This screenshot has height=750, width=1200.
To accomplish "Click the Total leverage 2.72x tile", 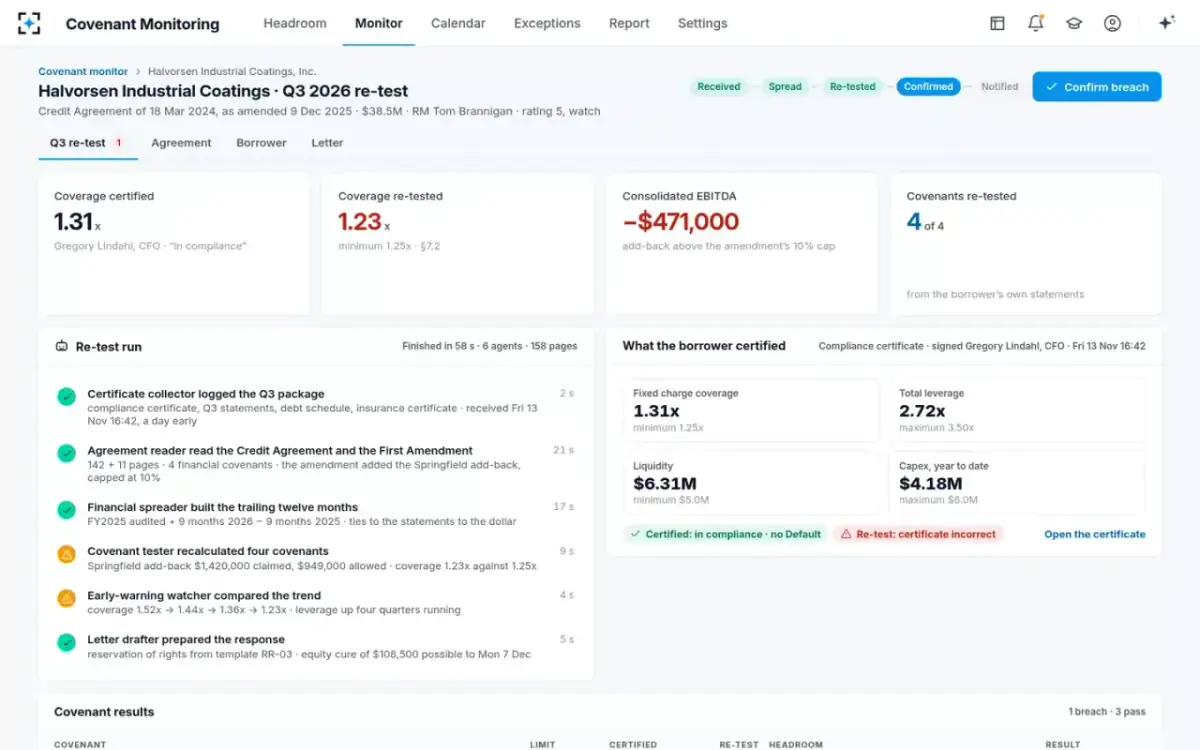I will tap(1017, 411).
